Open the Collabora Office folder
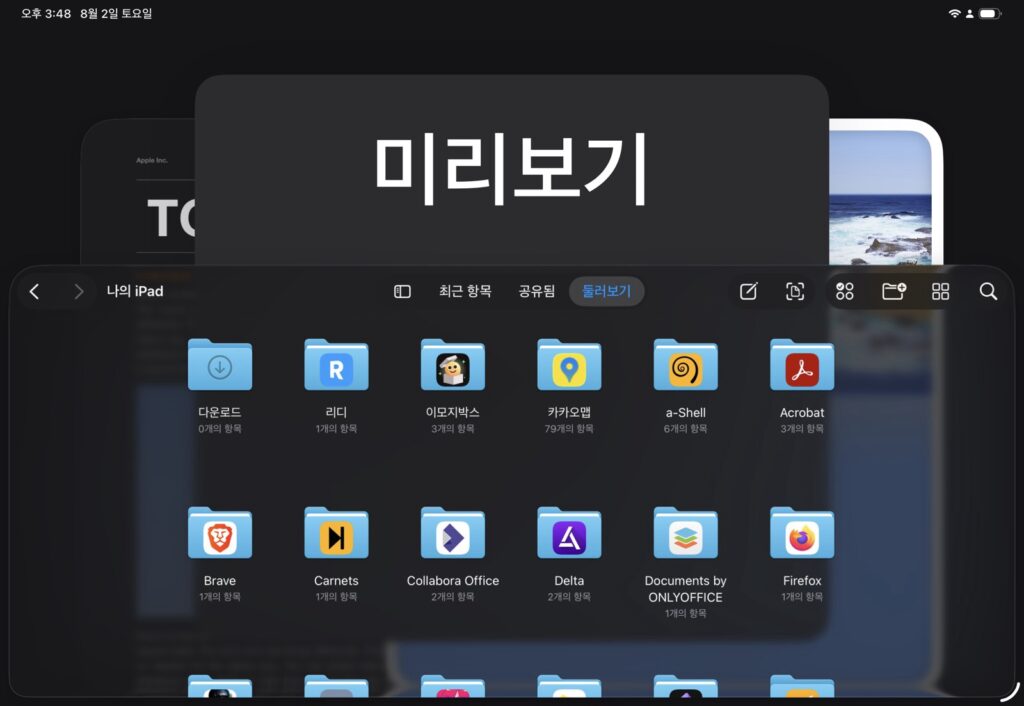Image resolution: width=1024 pixels, height=706 pixels. (x=453, y=533)
